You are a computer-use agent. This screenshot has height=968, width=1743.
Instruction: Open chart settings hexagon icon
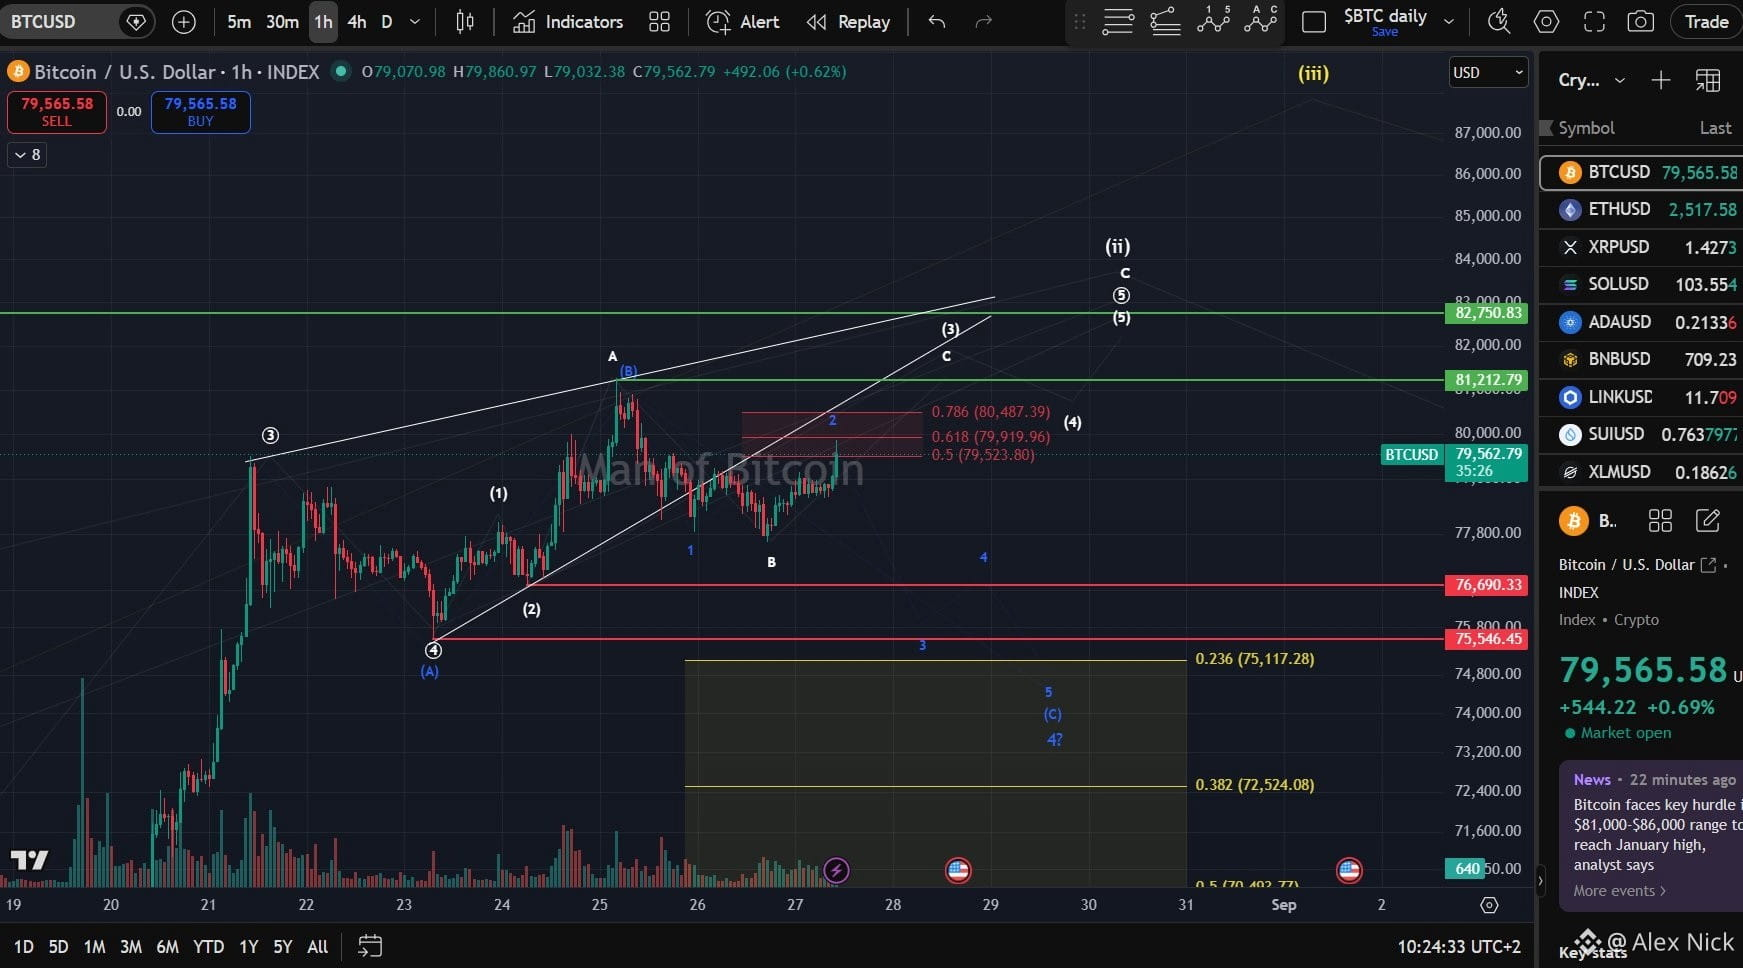1546,22
